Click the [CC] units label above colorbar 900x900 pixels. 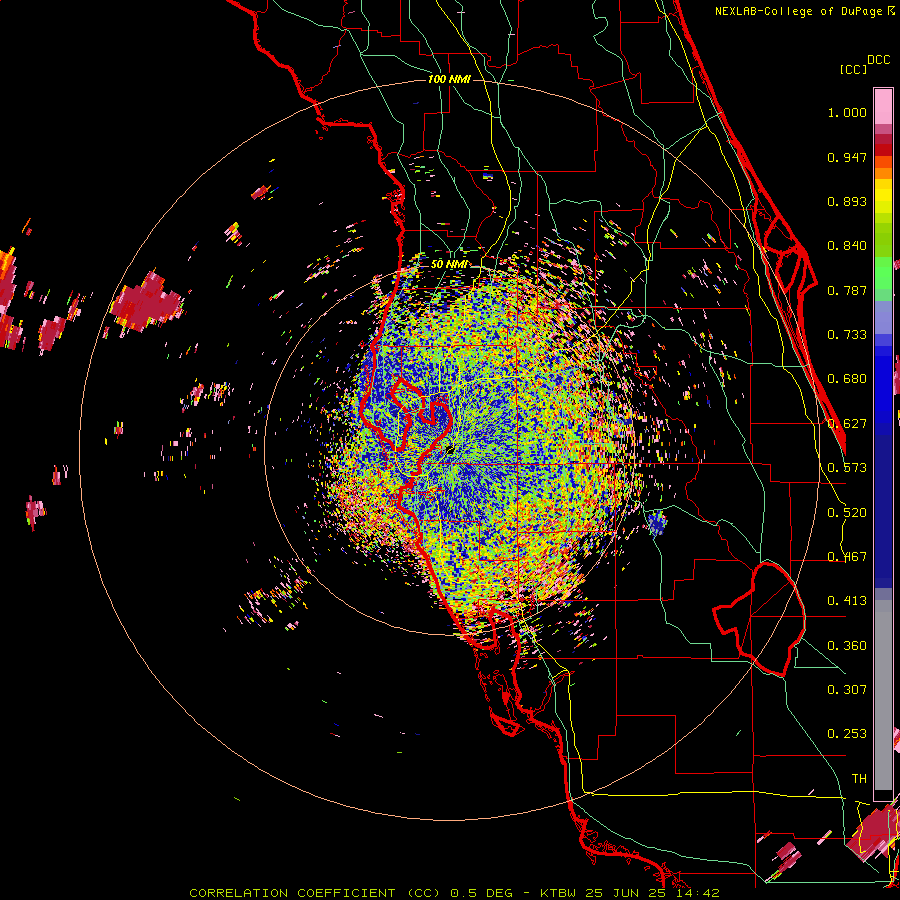click(853, 69)
